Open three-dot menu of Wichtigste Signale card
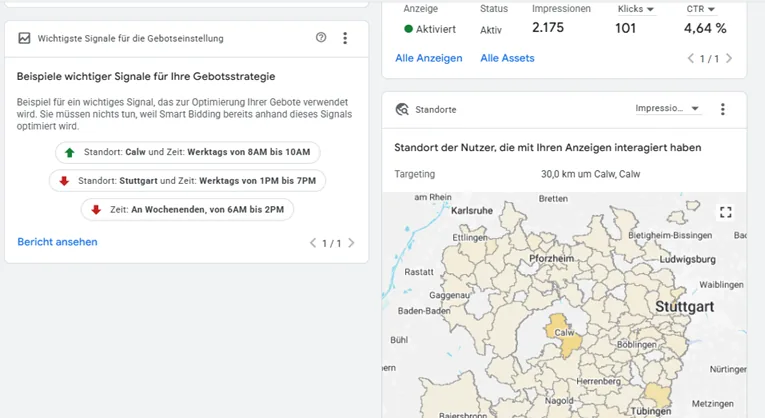765x418 pixels. click(x=345, y=38)
